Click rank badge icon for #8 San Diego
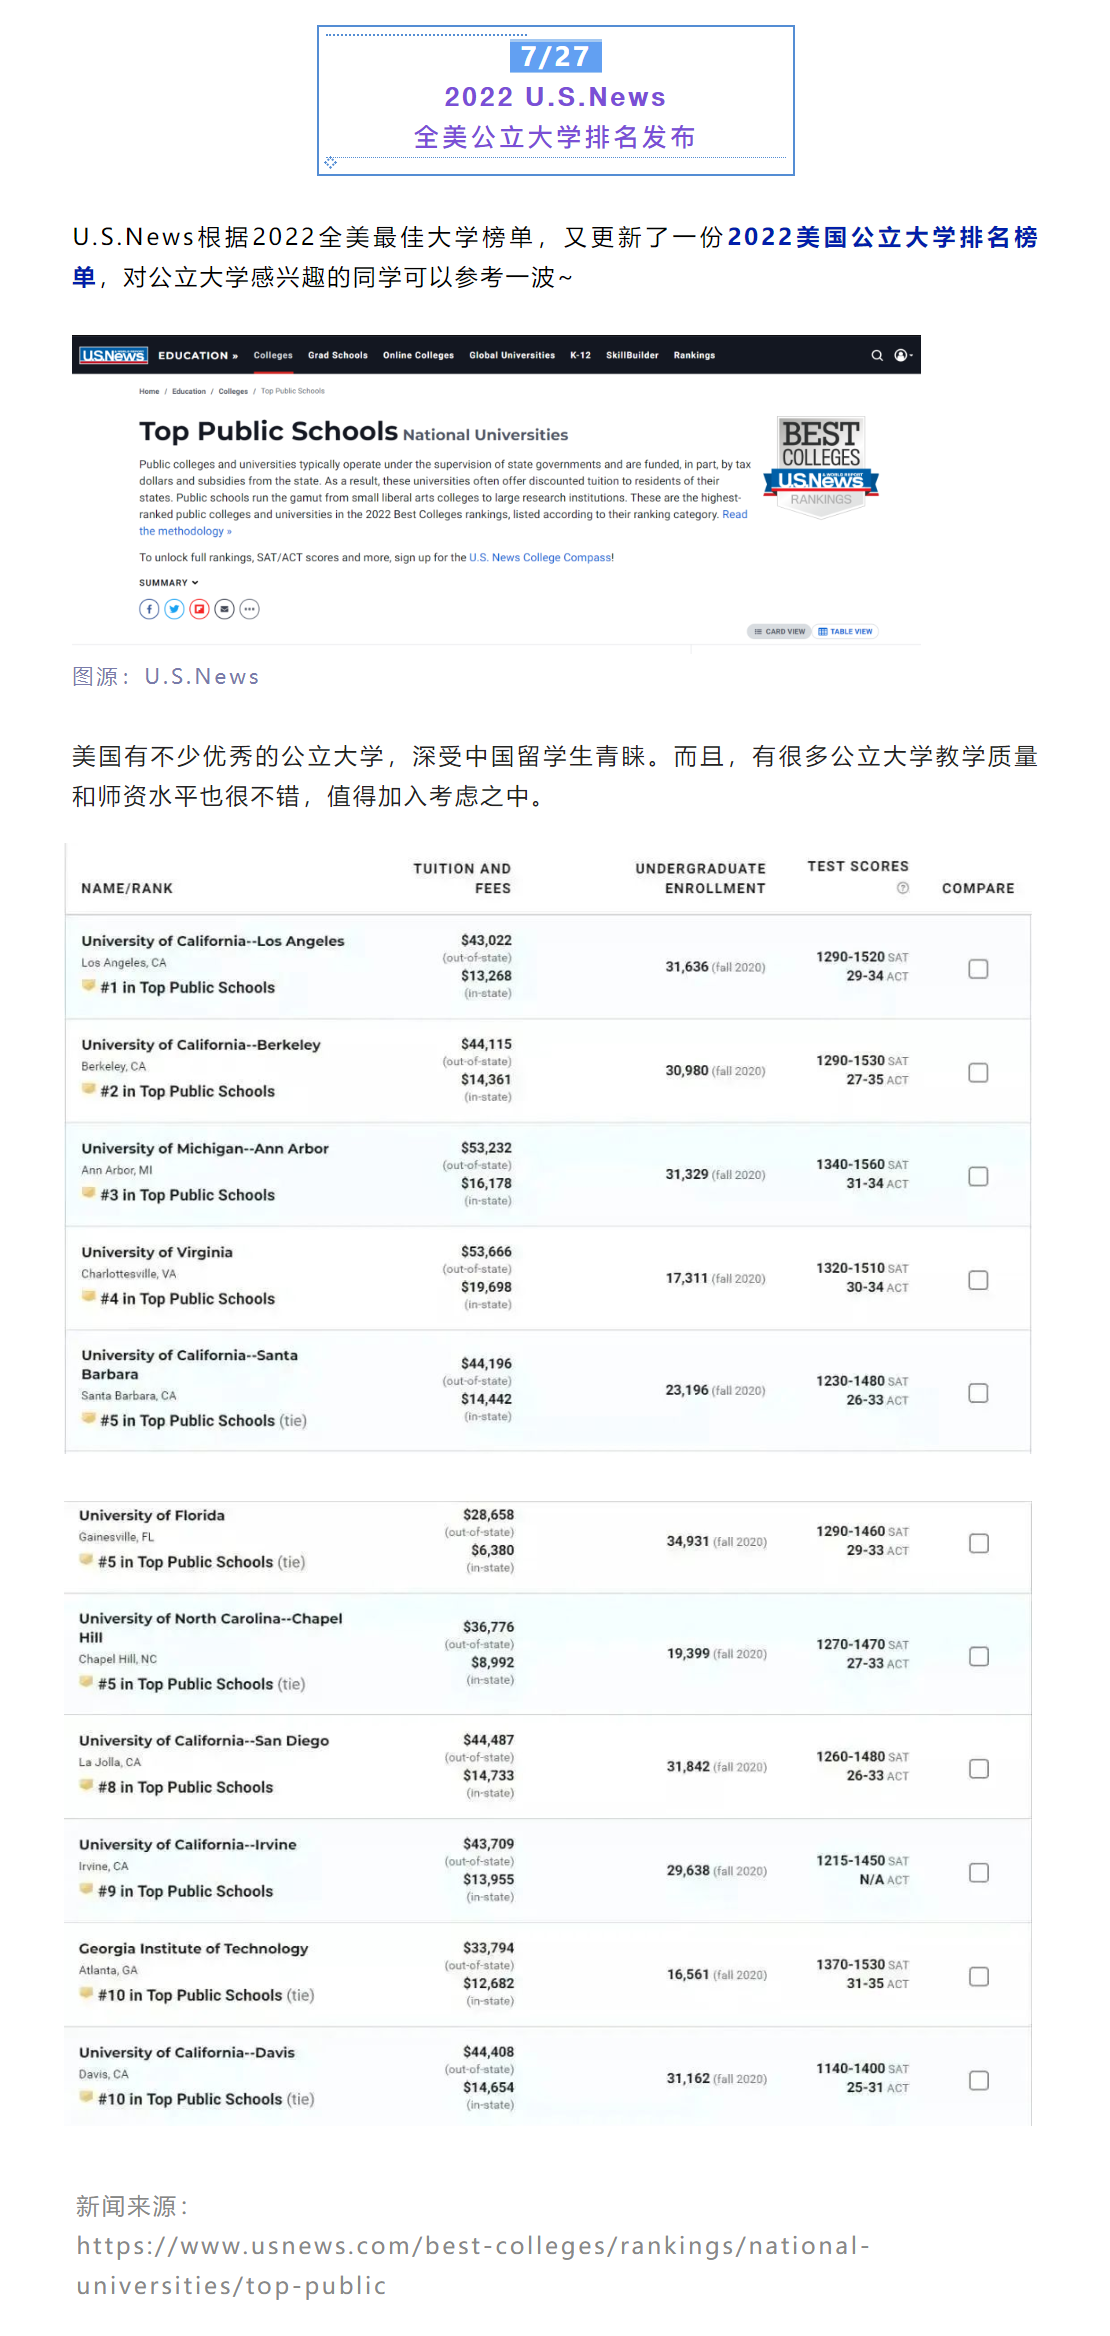Screen dimensions: 1110x2336 pos(87,1786)
